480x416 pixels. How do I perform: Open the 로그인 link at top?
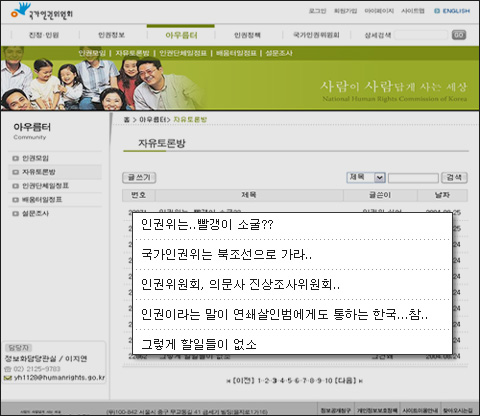point(317,11)
